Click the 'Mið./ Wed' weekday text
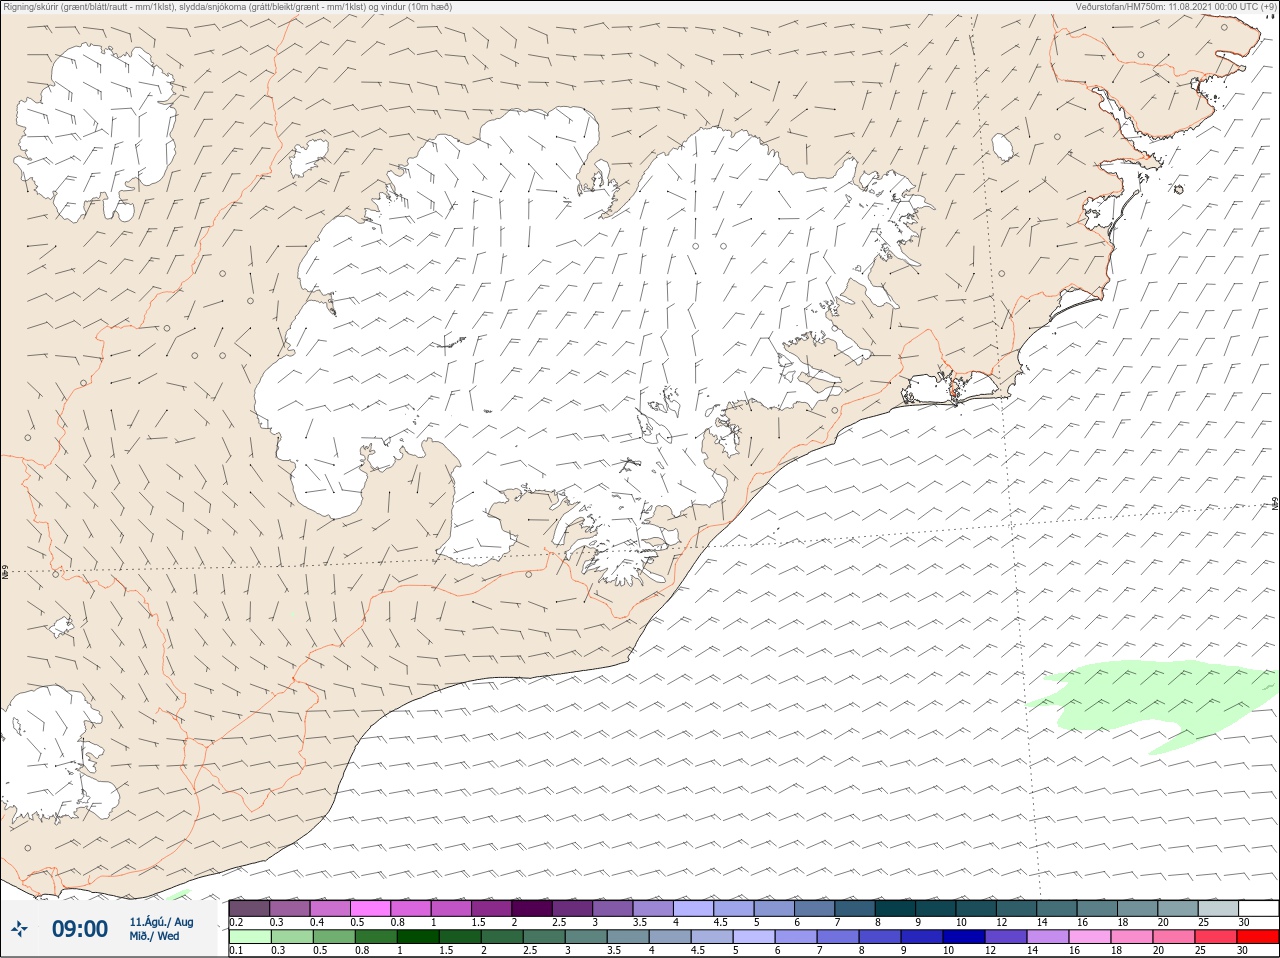 coord(154,936)
